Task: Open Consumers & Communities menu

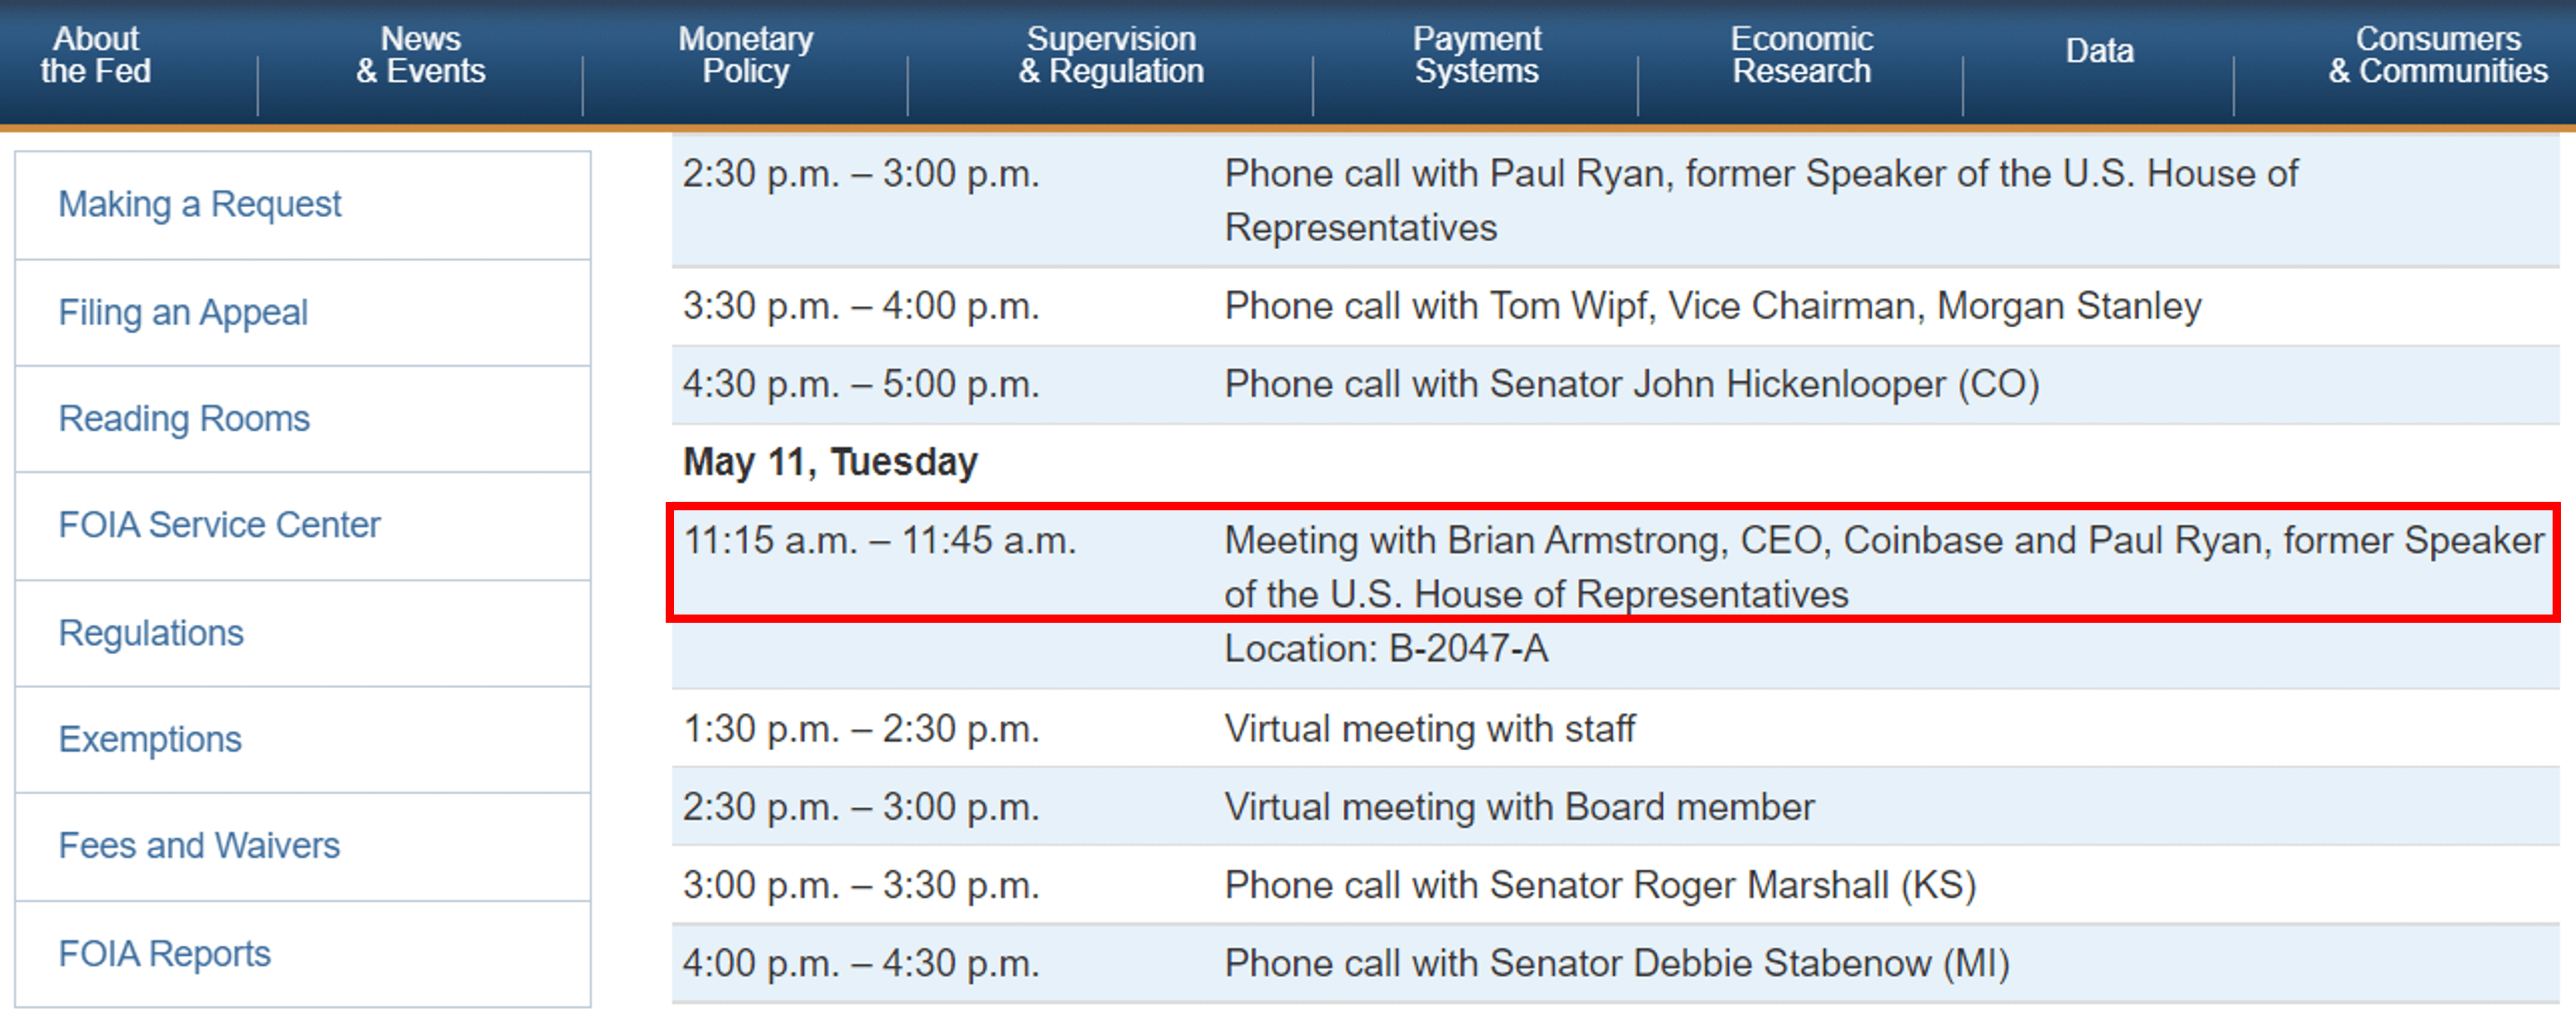Action: 2437,55
